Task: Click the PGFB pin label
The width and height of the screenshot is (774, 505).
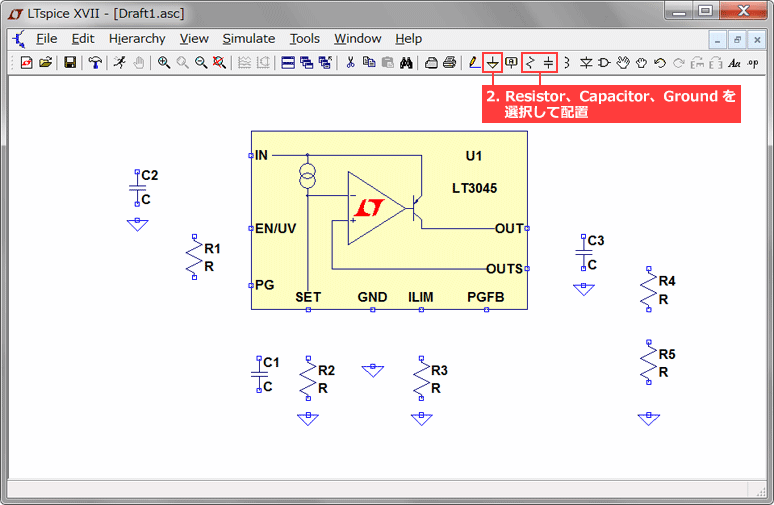Action: 486,297
